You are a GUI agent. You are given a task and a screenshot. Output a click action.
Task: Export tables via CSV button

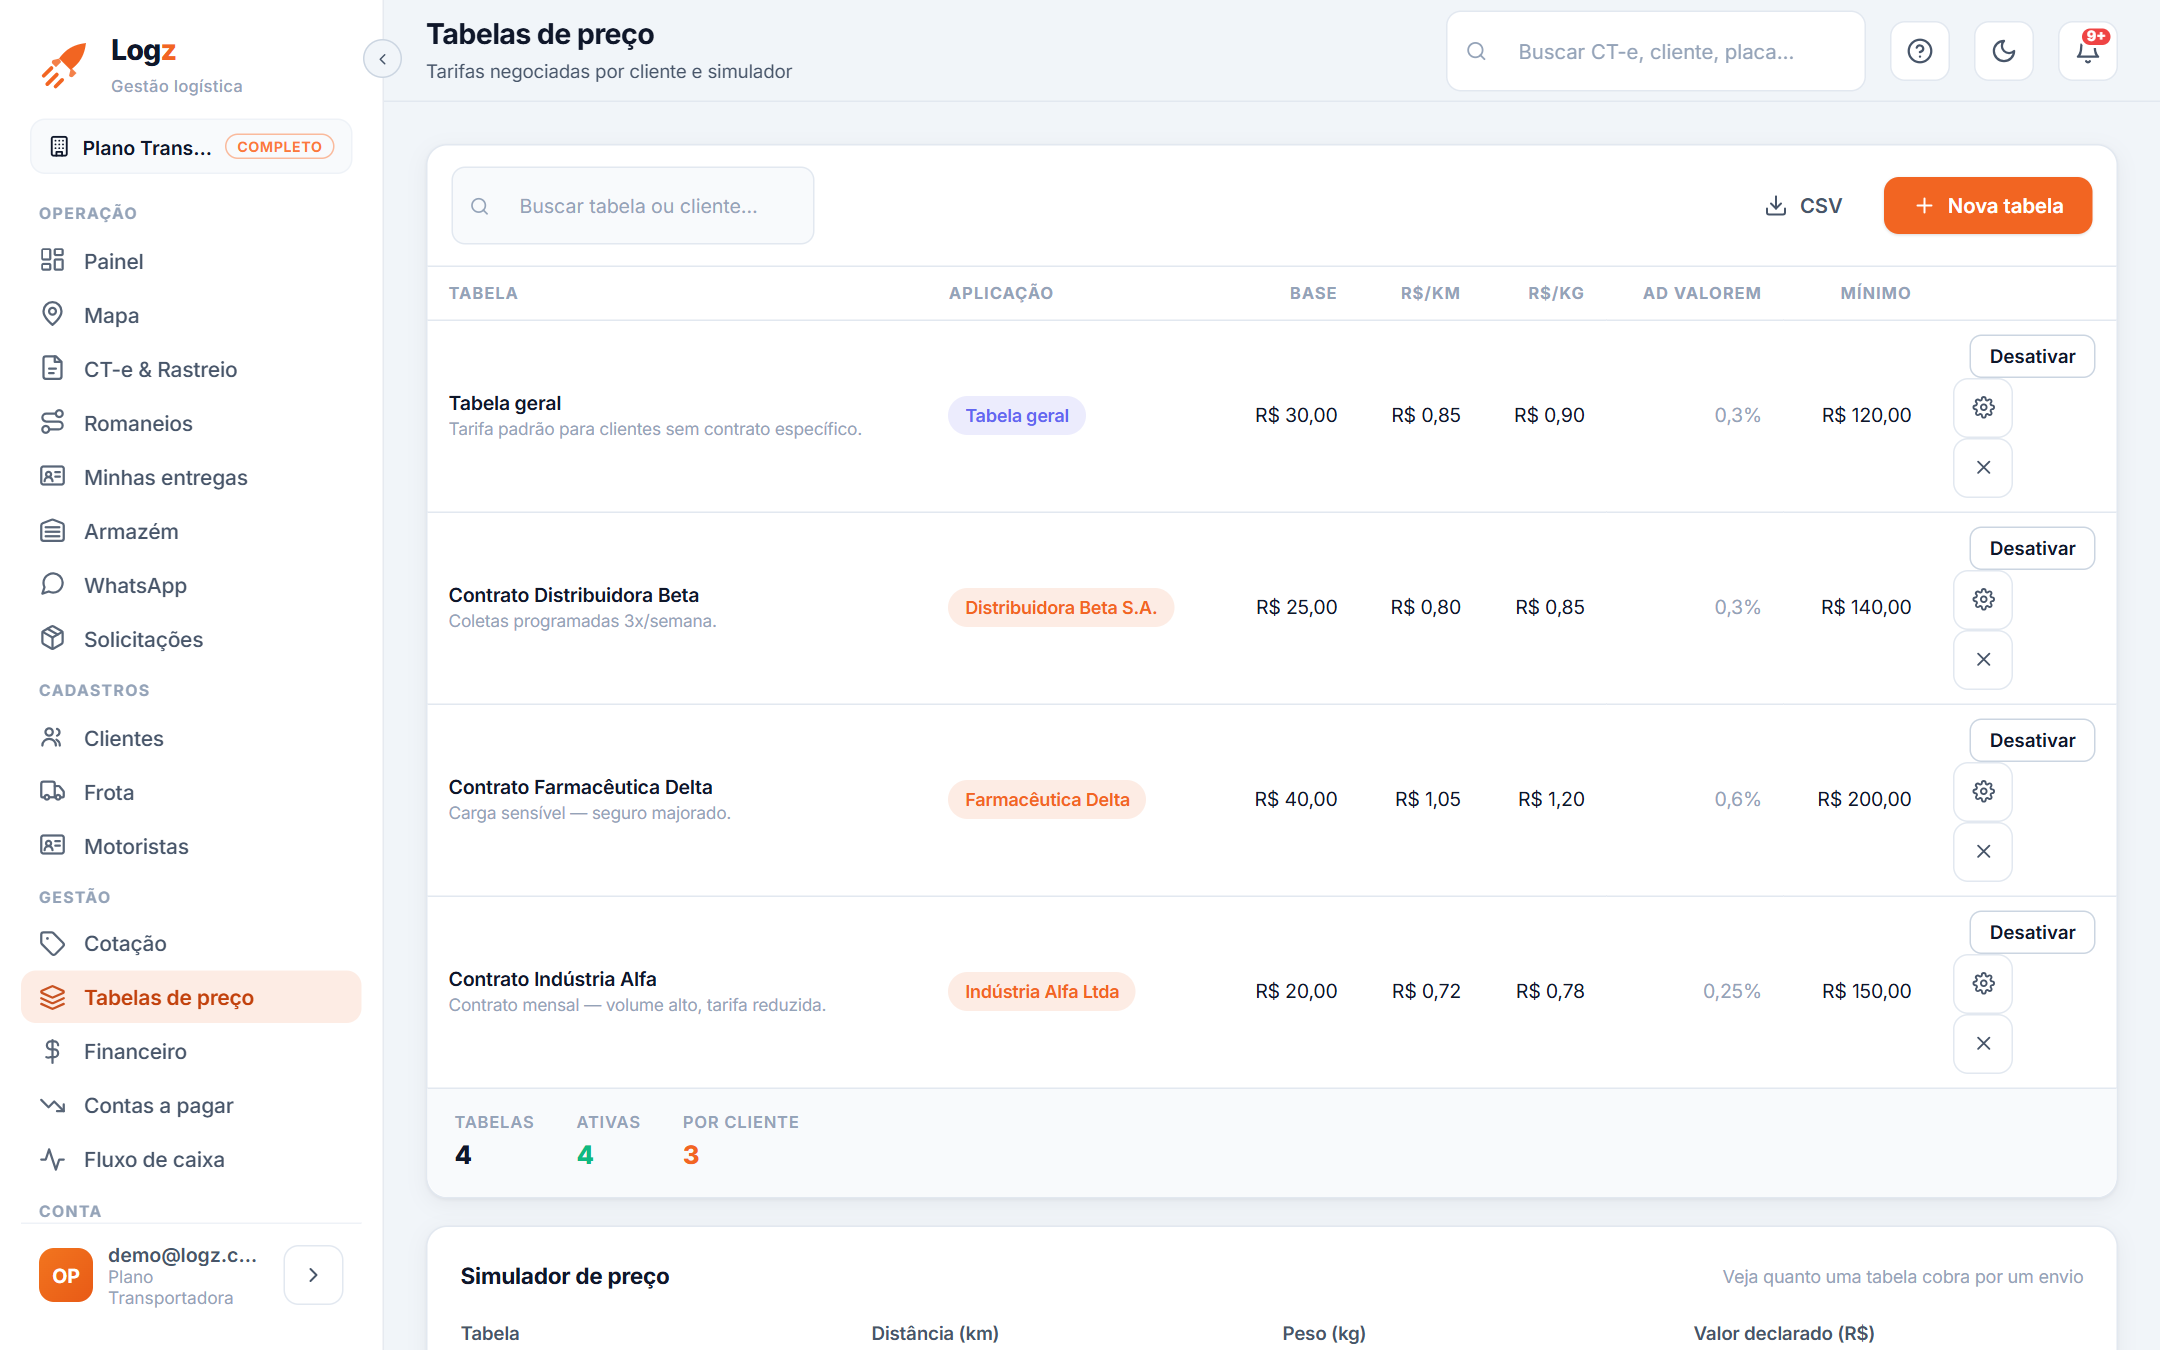coord(1803,206)
